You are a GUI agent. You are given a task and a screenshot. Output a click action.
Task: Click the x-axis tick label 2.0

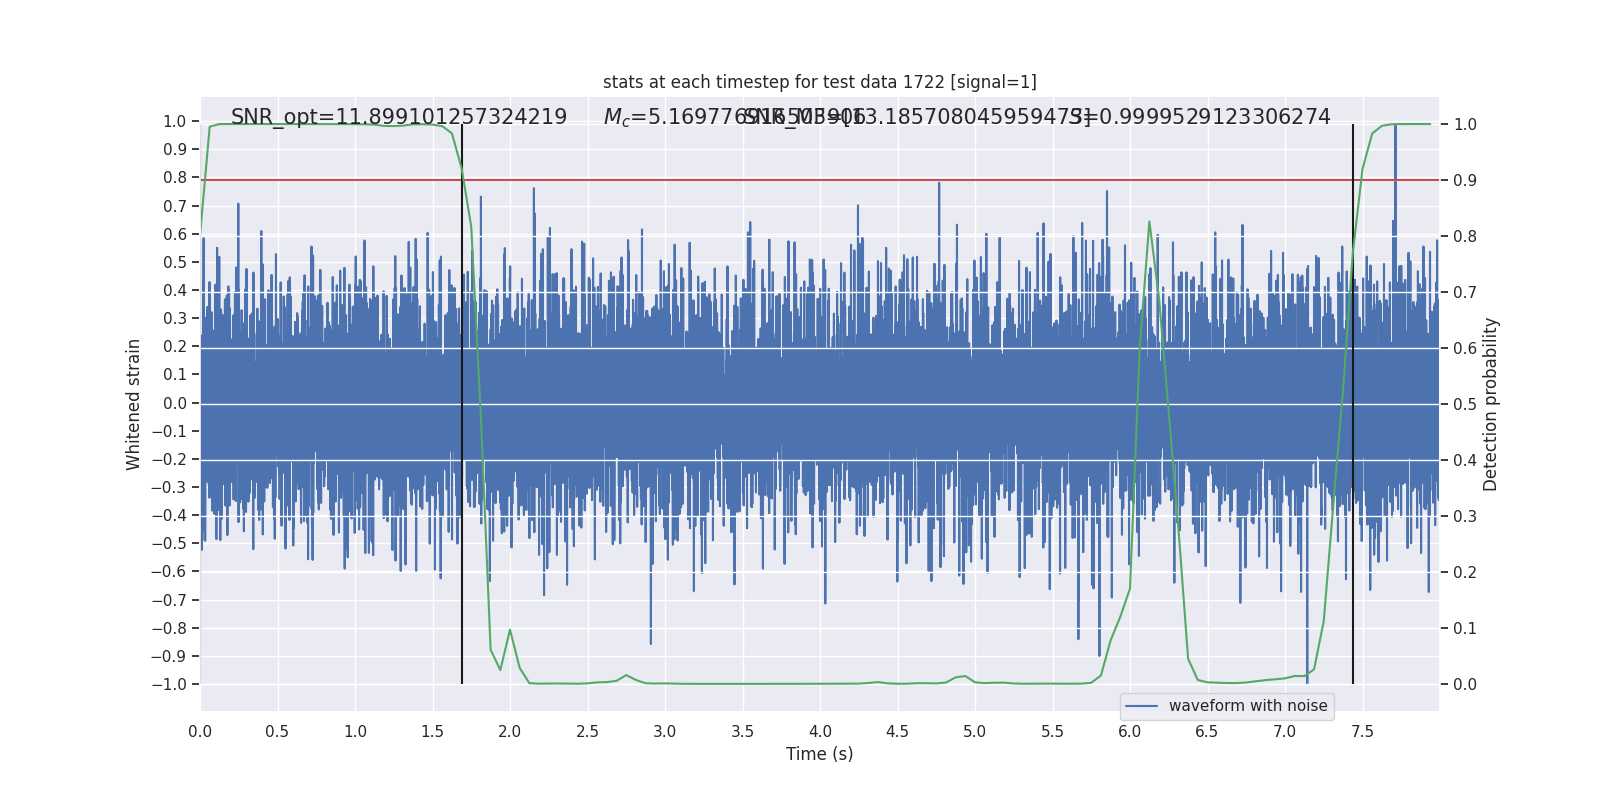(510, 732)
